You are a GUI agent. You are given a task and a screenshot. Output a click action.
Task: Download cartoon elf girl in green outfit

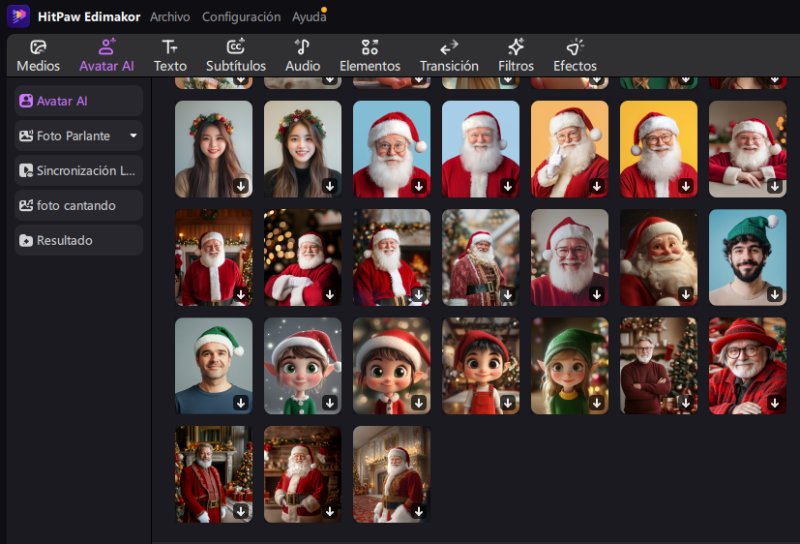[330, 403]
